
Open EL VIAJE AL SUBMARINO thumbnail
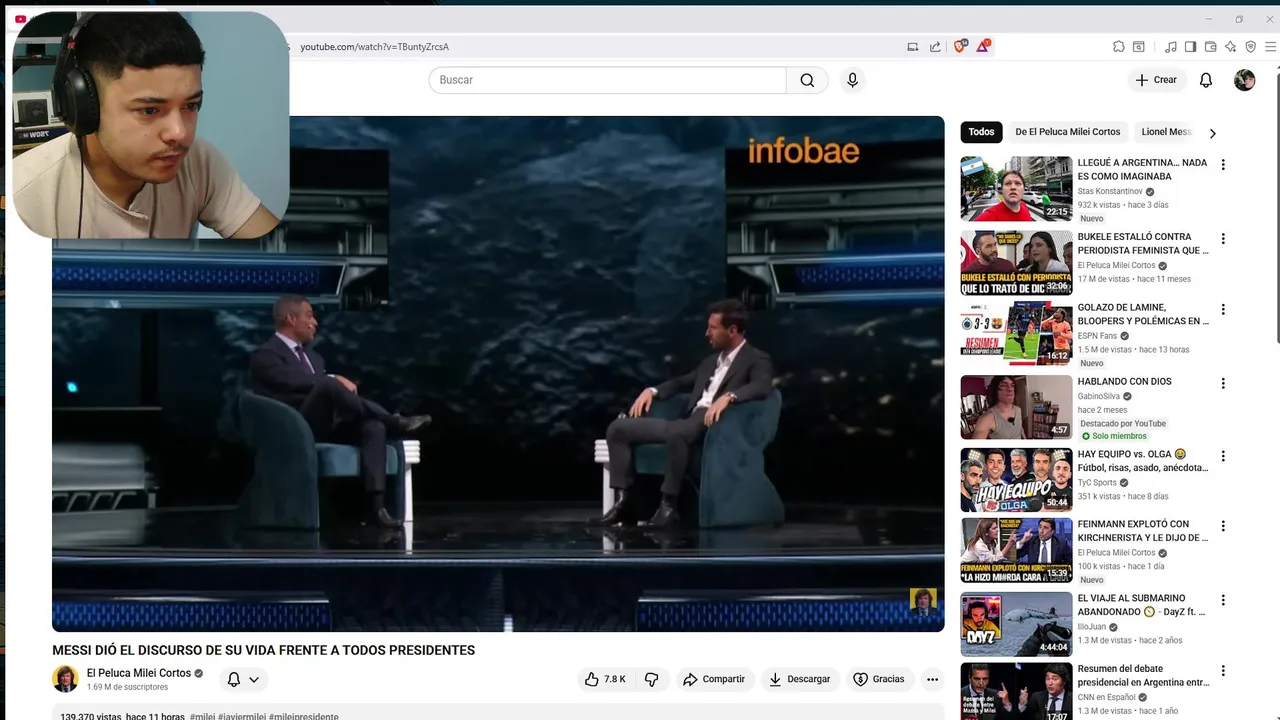[1016, 624]
